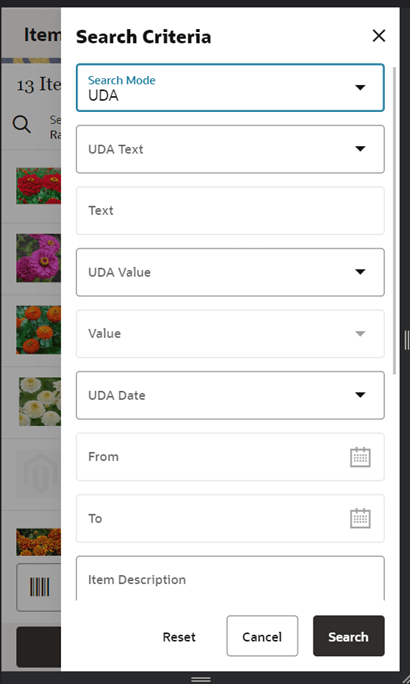Select the red zinnia thumbnail

38,186
